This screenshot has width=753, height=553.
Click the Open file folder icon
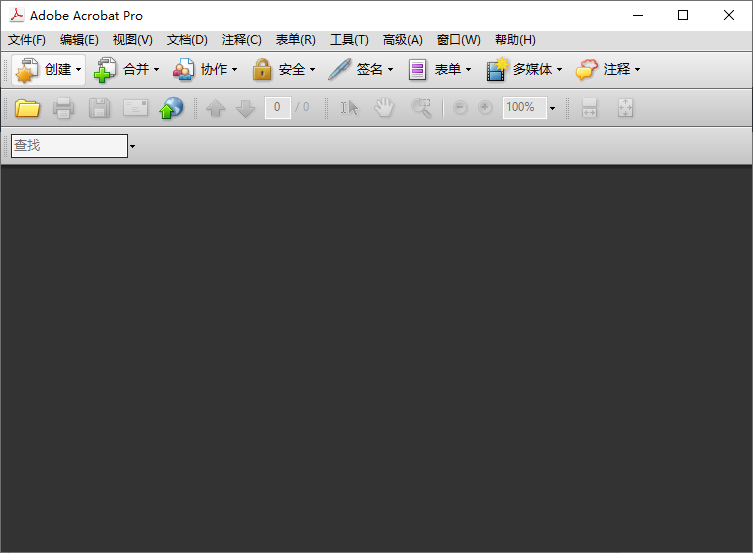27,108
